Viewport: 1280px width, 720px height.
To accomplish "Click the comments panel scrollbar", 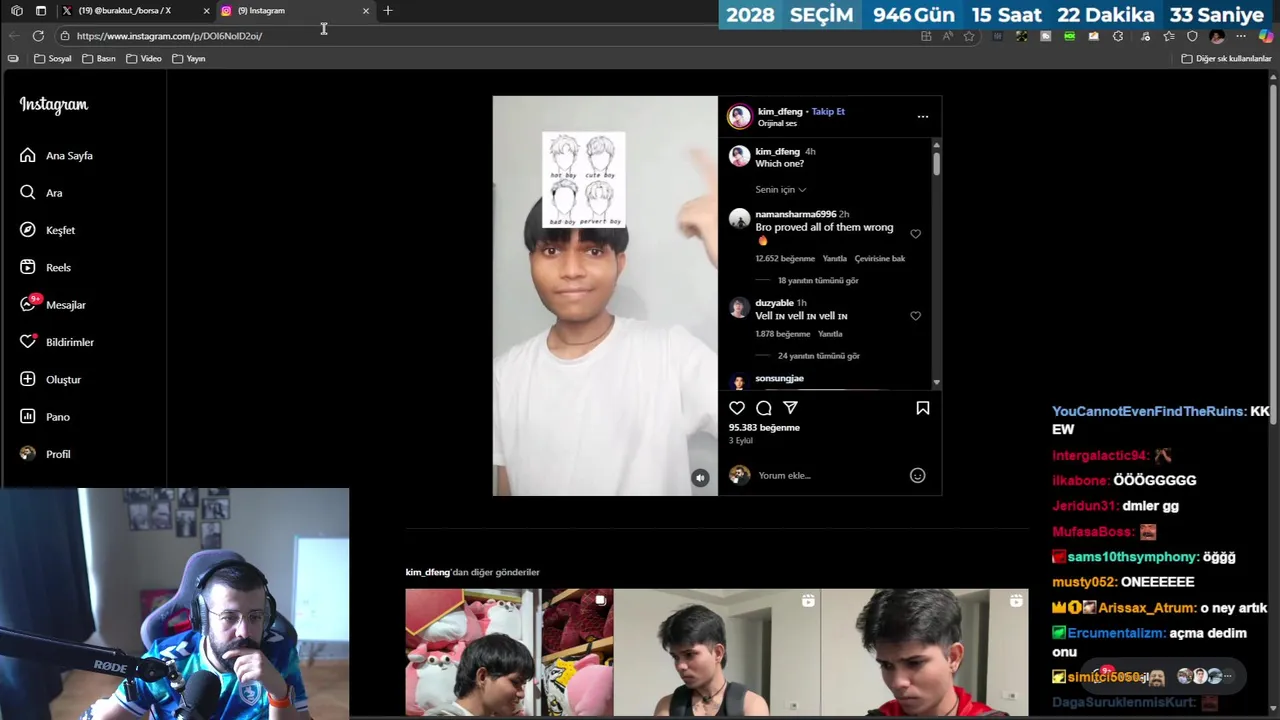I will coord(936,164).
